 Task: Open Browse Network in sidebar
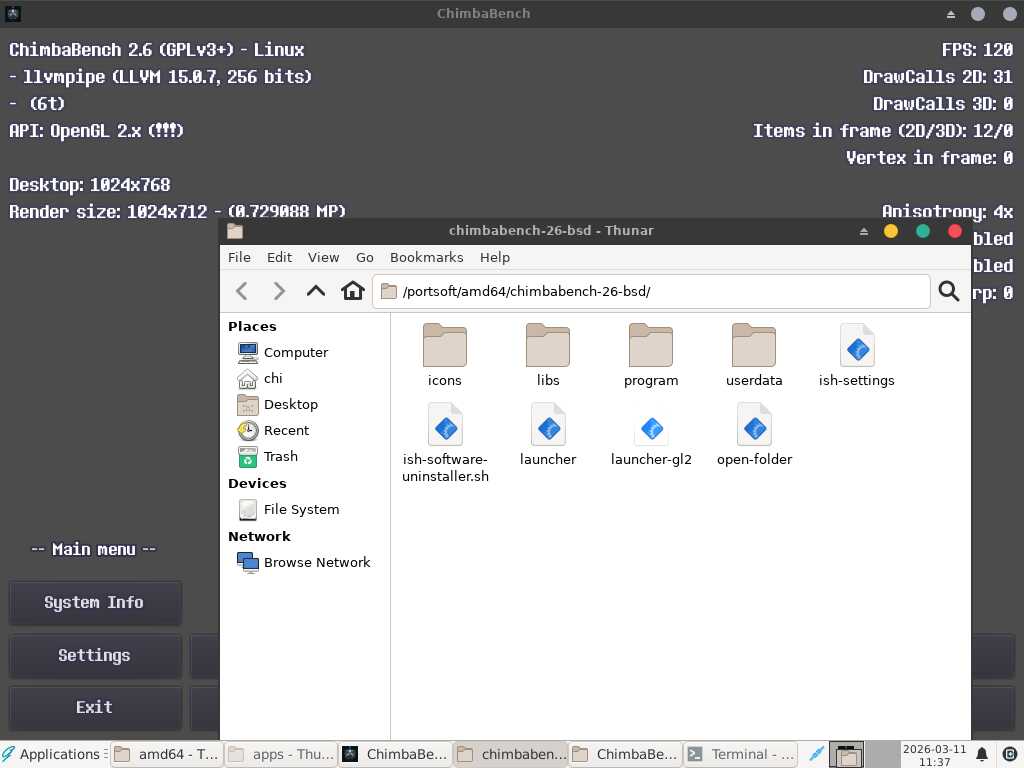pos(304,562)
